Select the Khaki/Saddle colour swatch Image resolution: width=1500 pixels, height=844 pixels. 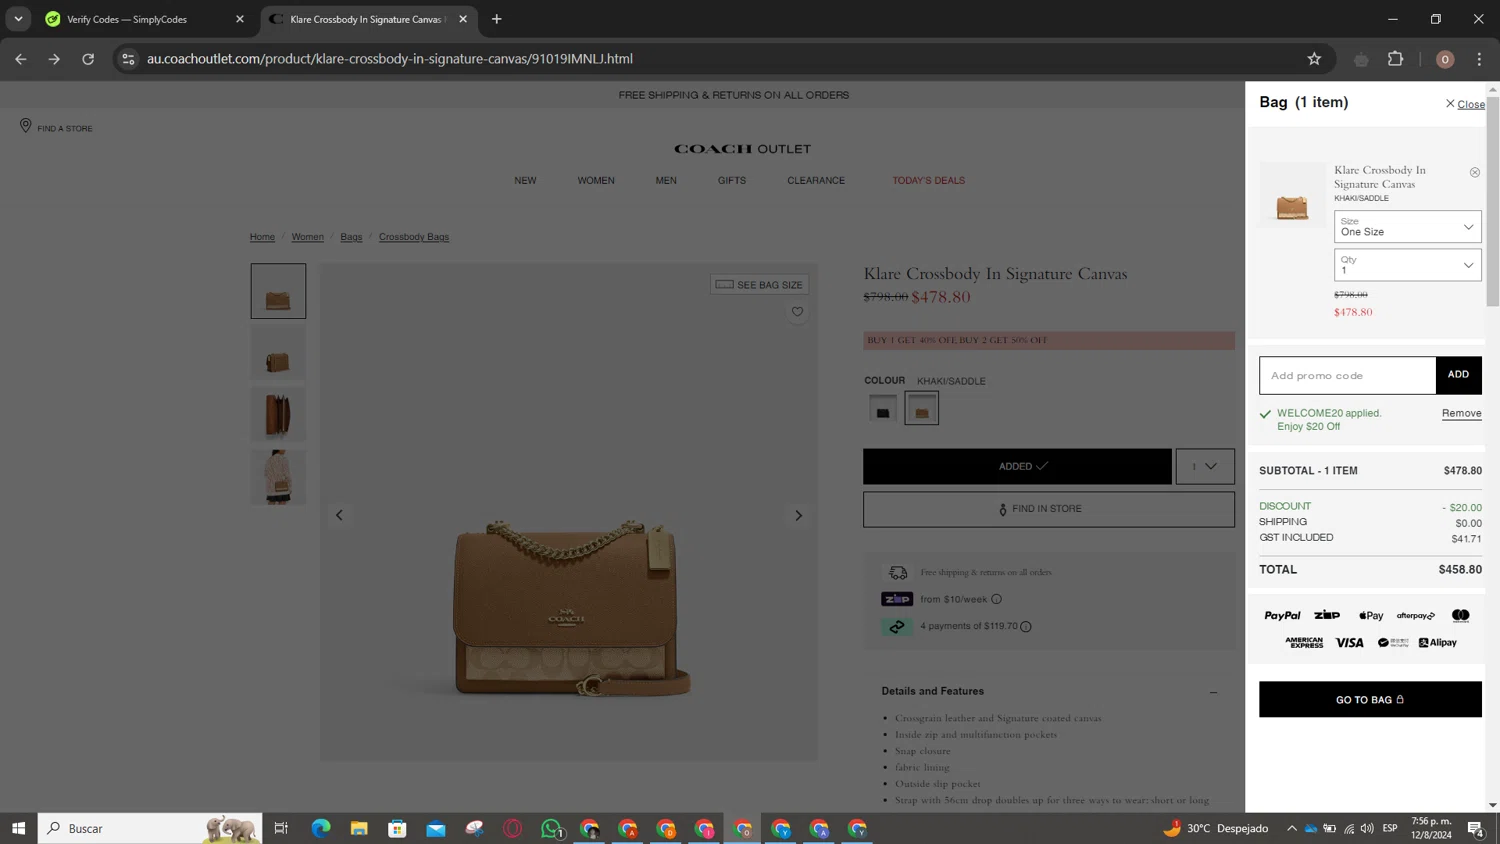tap(922, 408)
